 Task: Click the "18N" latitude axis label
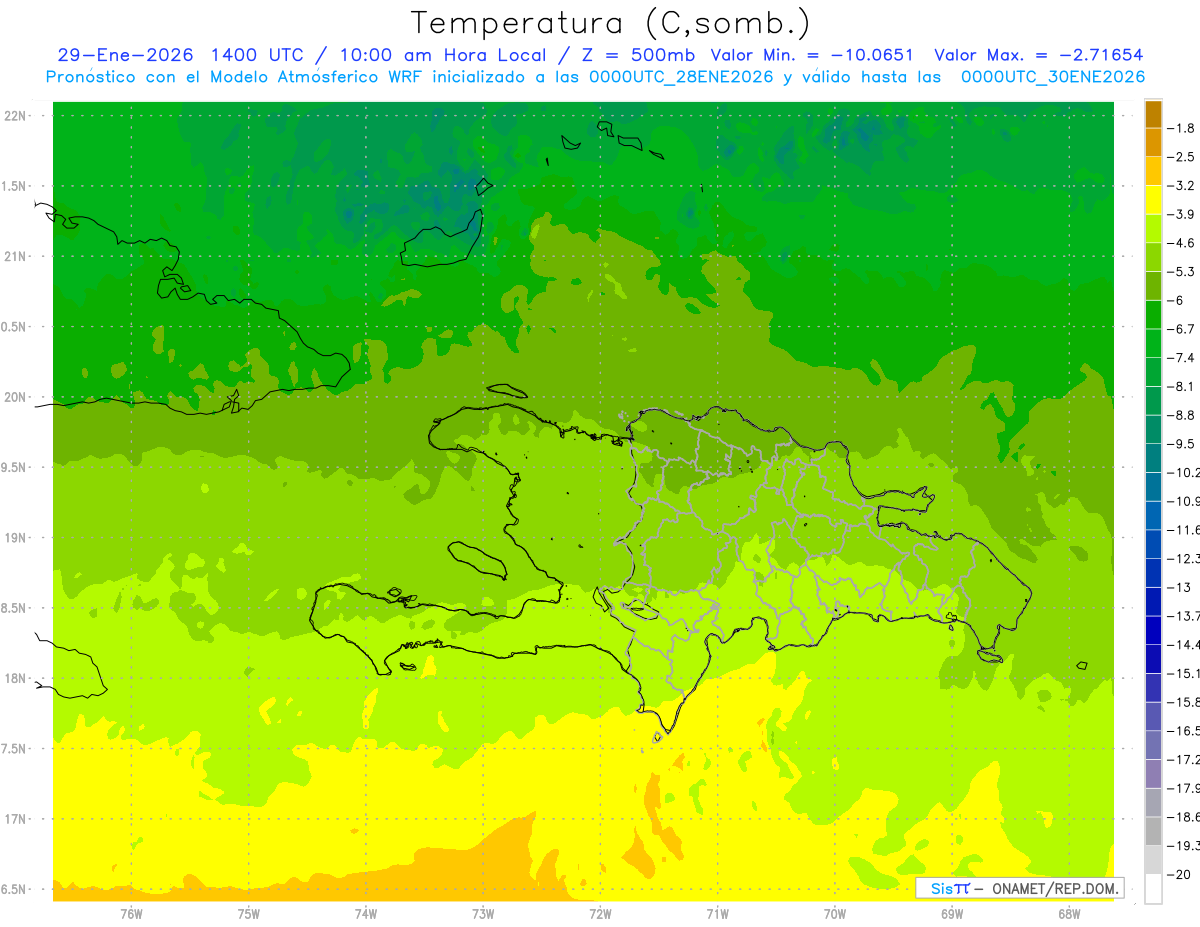point(17,679)
